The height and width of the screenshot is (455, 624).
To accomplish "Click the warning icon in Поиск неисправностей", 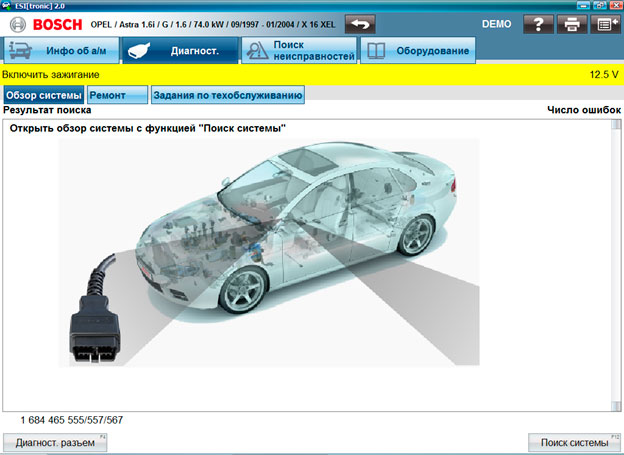I will point(258,51).
